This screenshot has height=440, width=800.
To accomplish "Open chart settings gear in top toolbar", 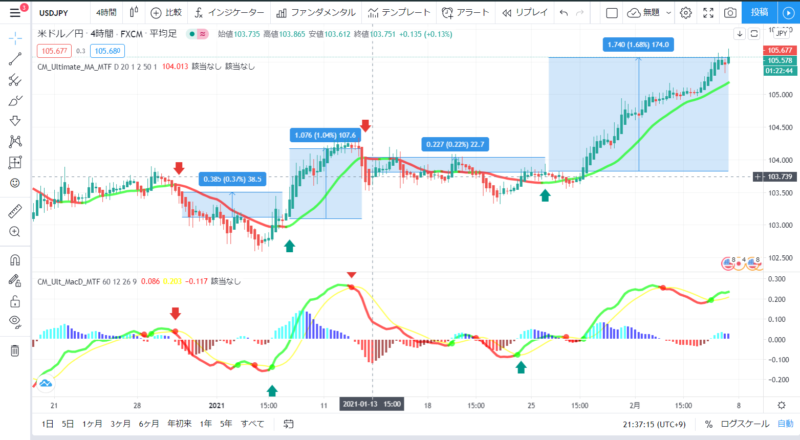I will coord(686,13).
